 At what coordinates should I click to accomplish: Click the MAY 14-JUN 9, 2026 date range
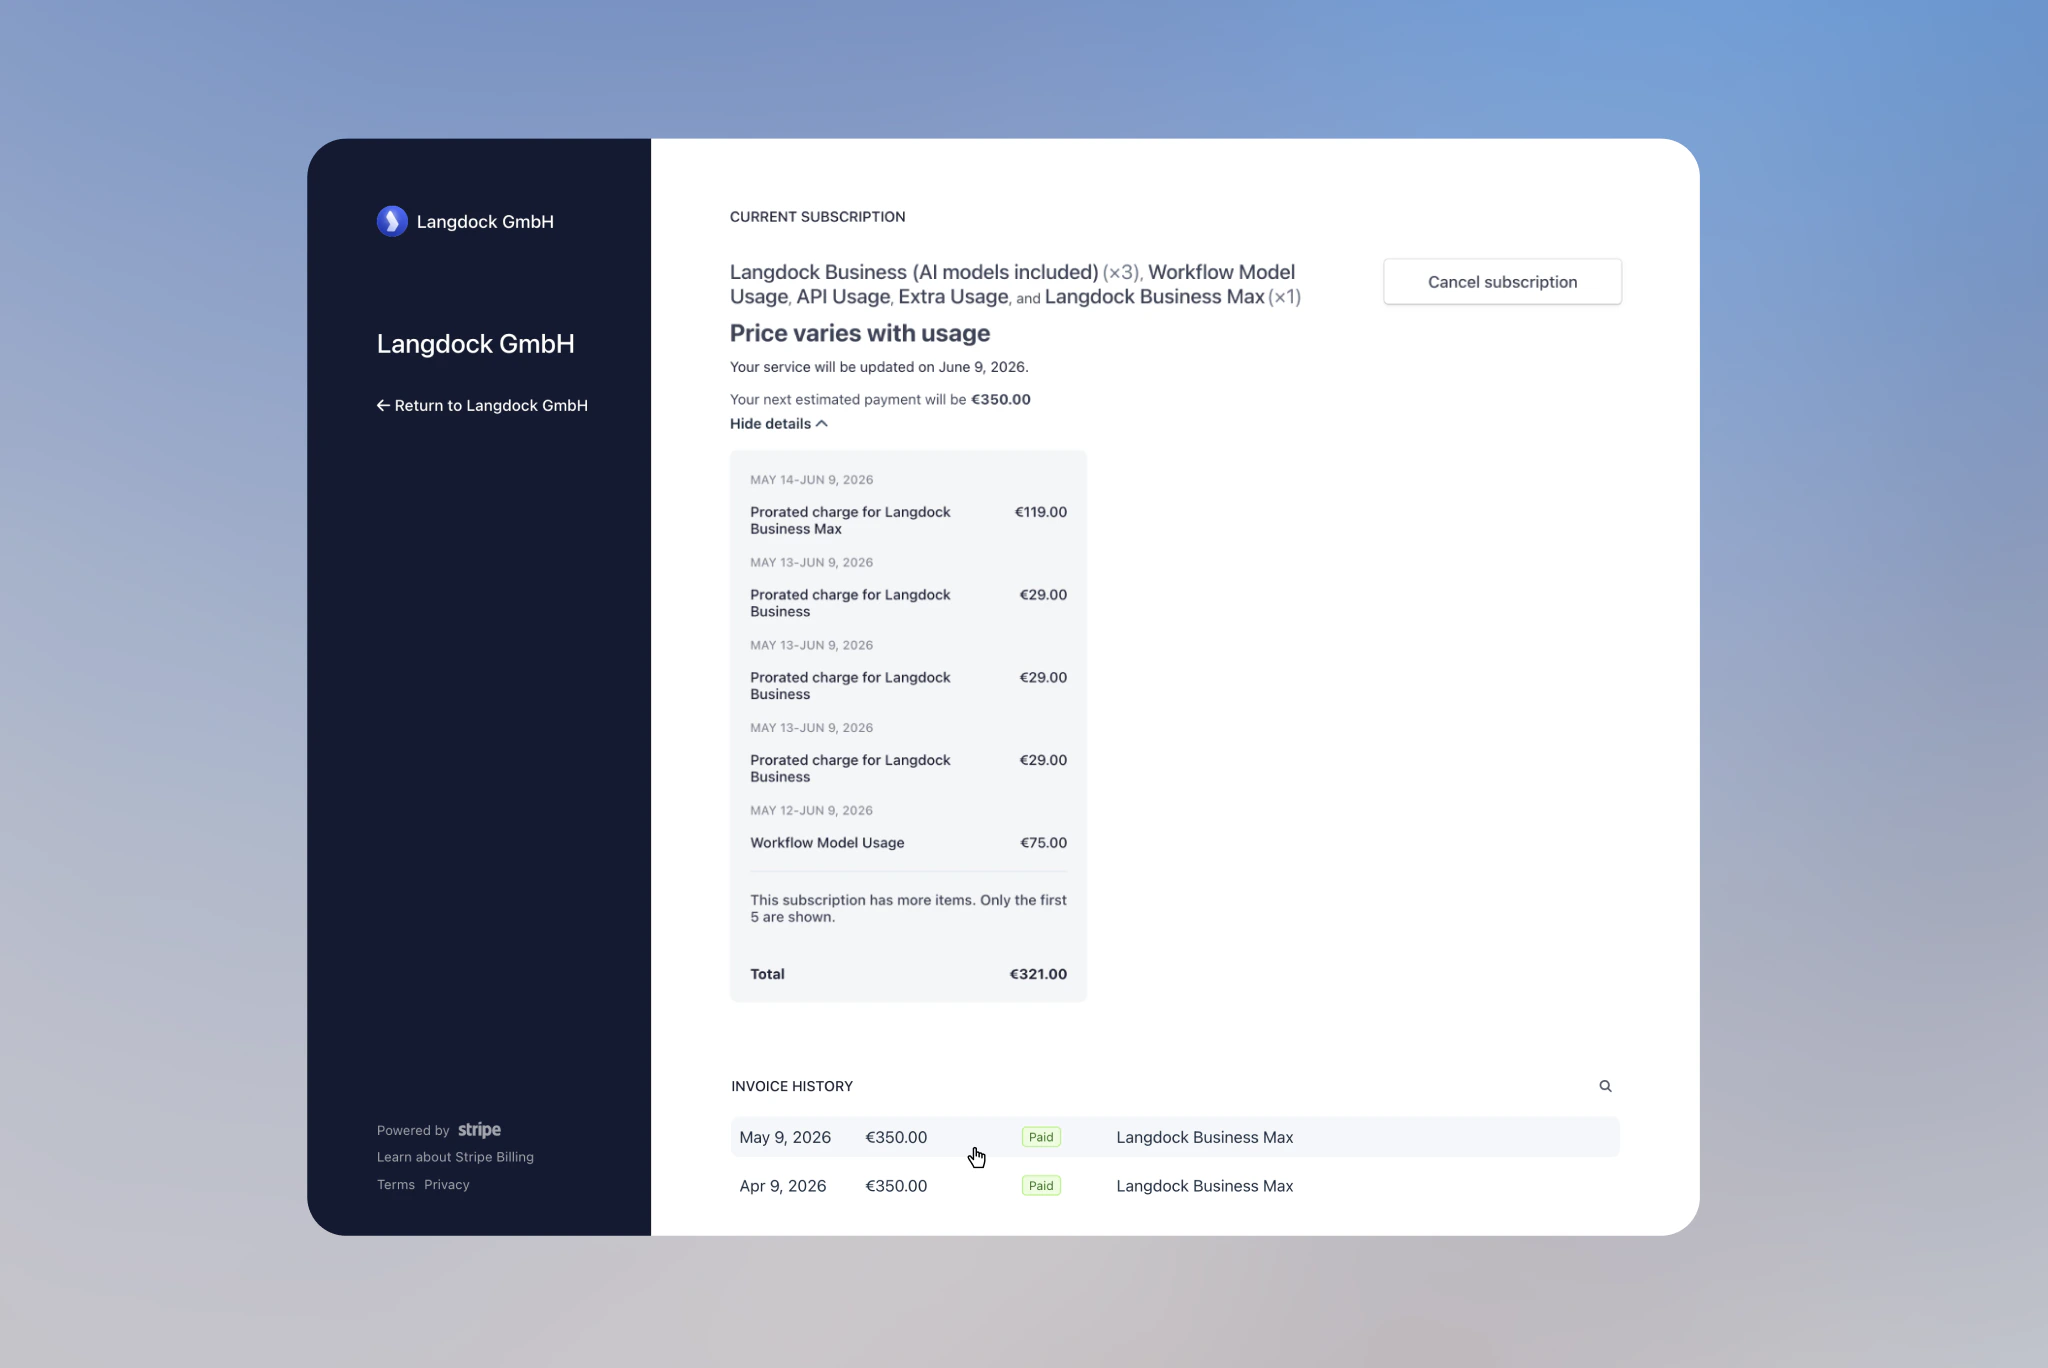(812, 480)
